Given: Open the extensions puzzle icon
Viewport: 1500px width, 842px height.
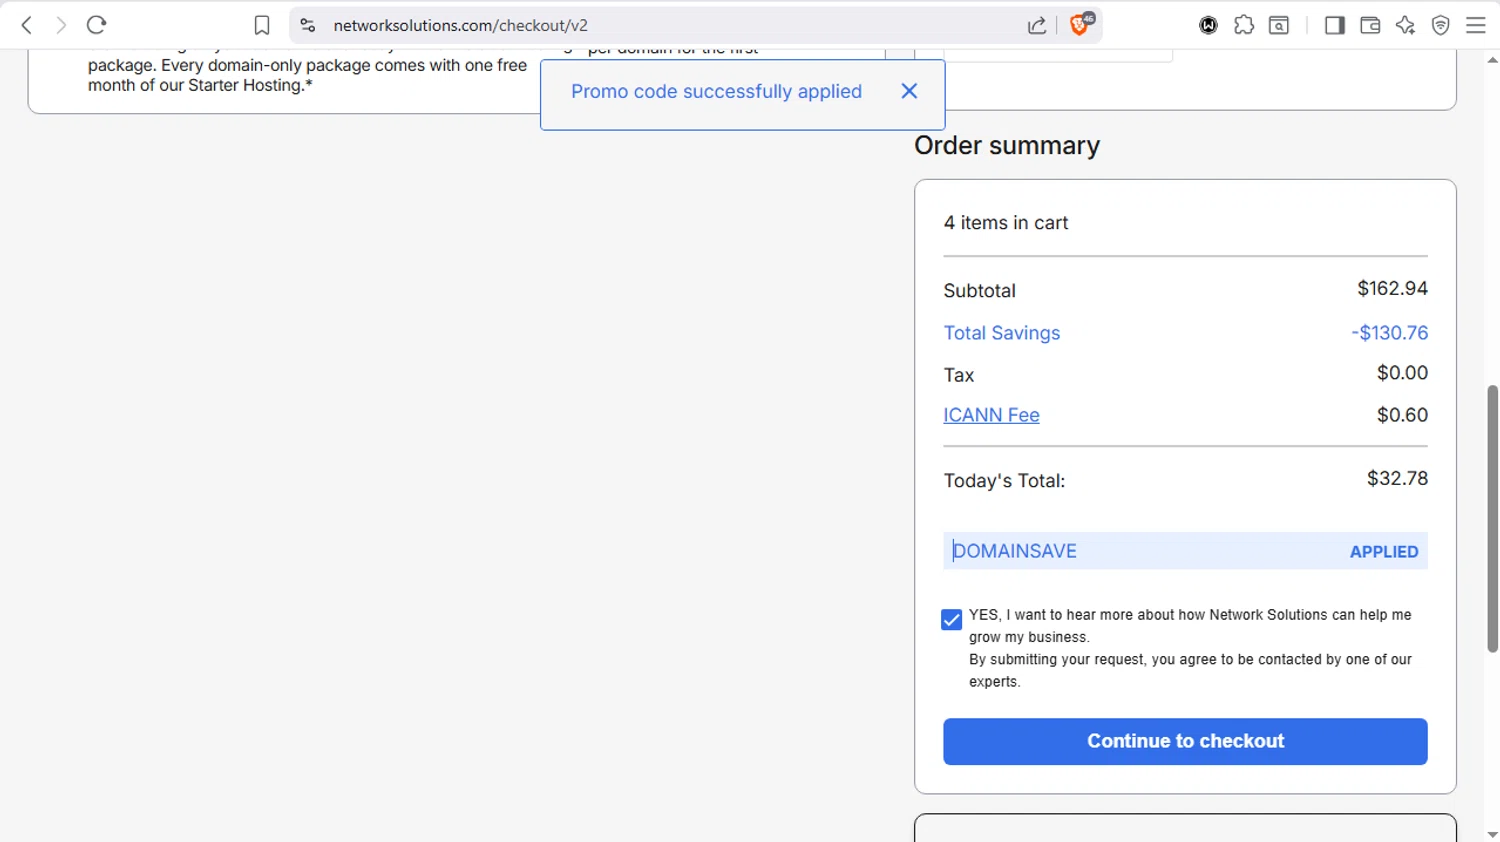Looking at the screenshot, I should click(1244, 25).
